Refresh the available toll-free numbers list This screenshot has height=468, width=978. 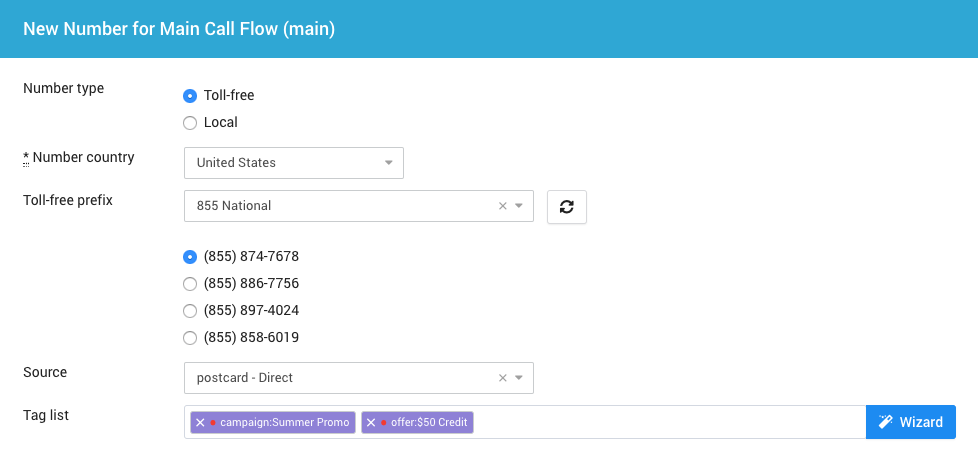click(x=566, y=206)
